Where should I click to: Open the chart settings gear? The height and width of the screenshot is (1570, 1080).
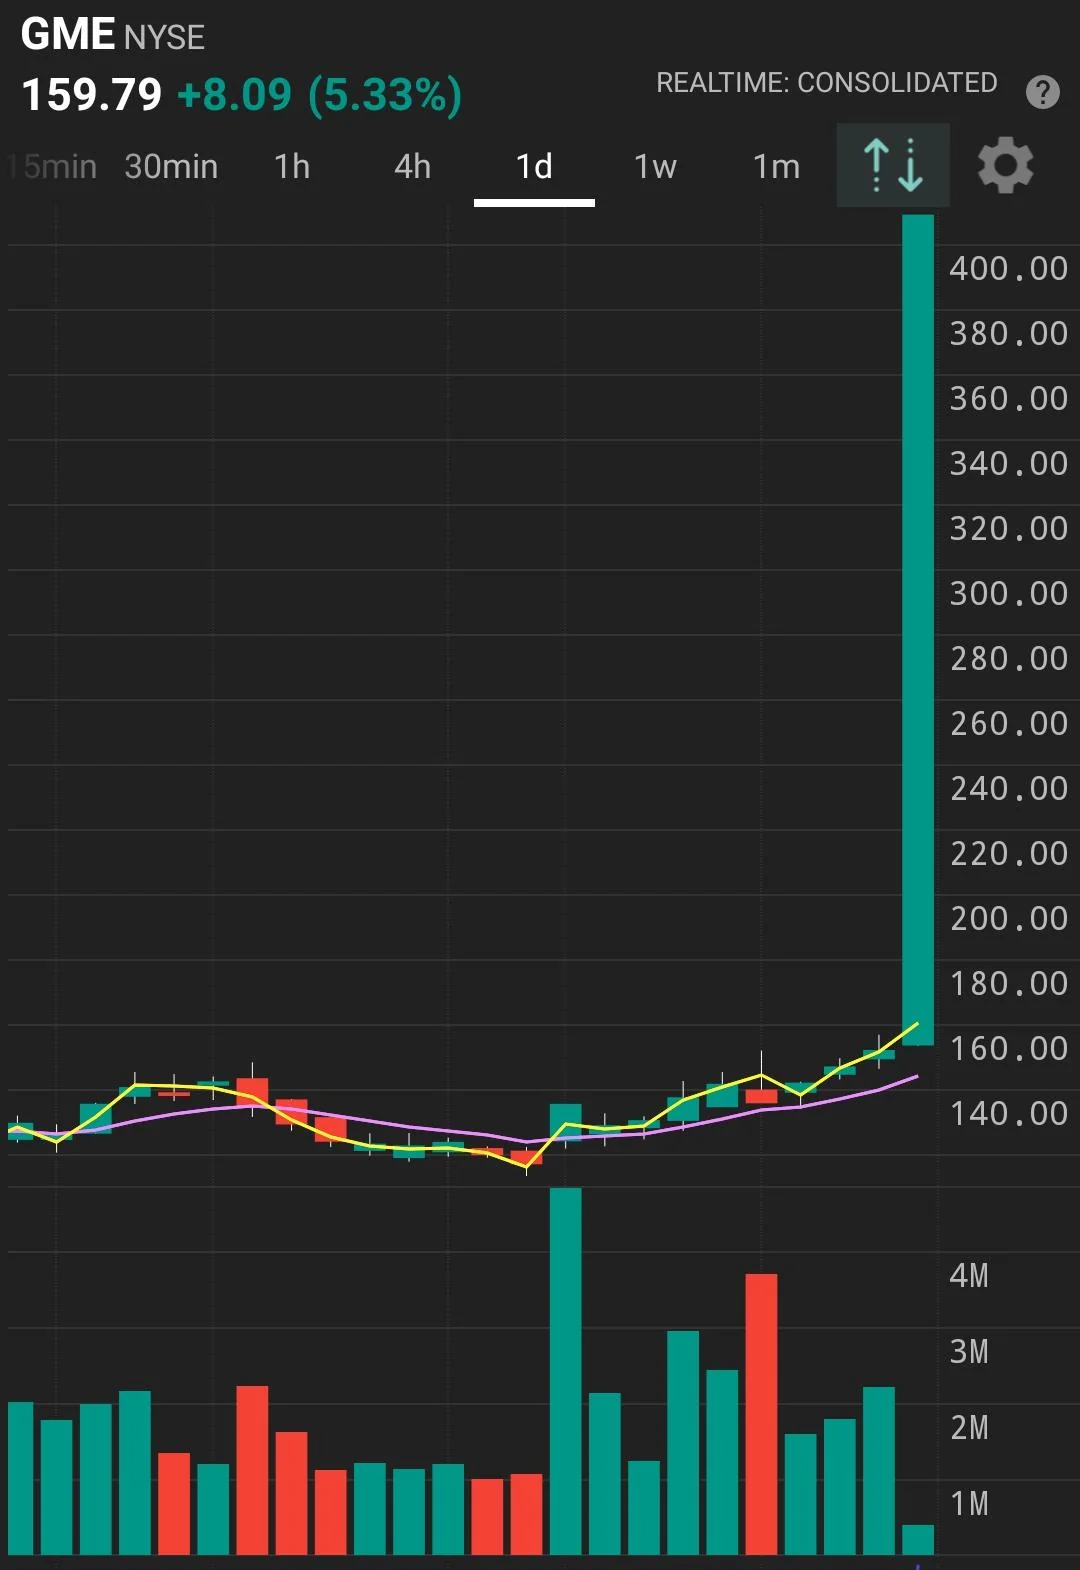1005,166
